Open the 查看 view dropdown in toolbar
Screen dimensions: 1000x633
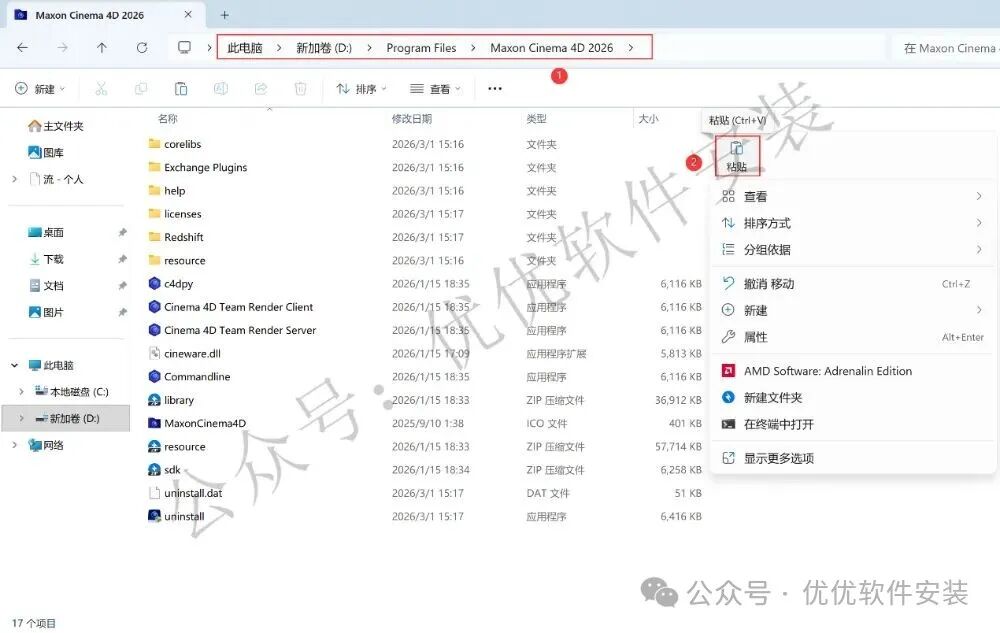coord(436,89)
